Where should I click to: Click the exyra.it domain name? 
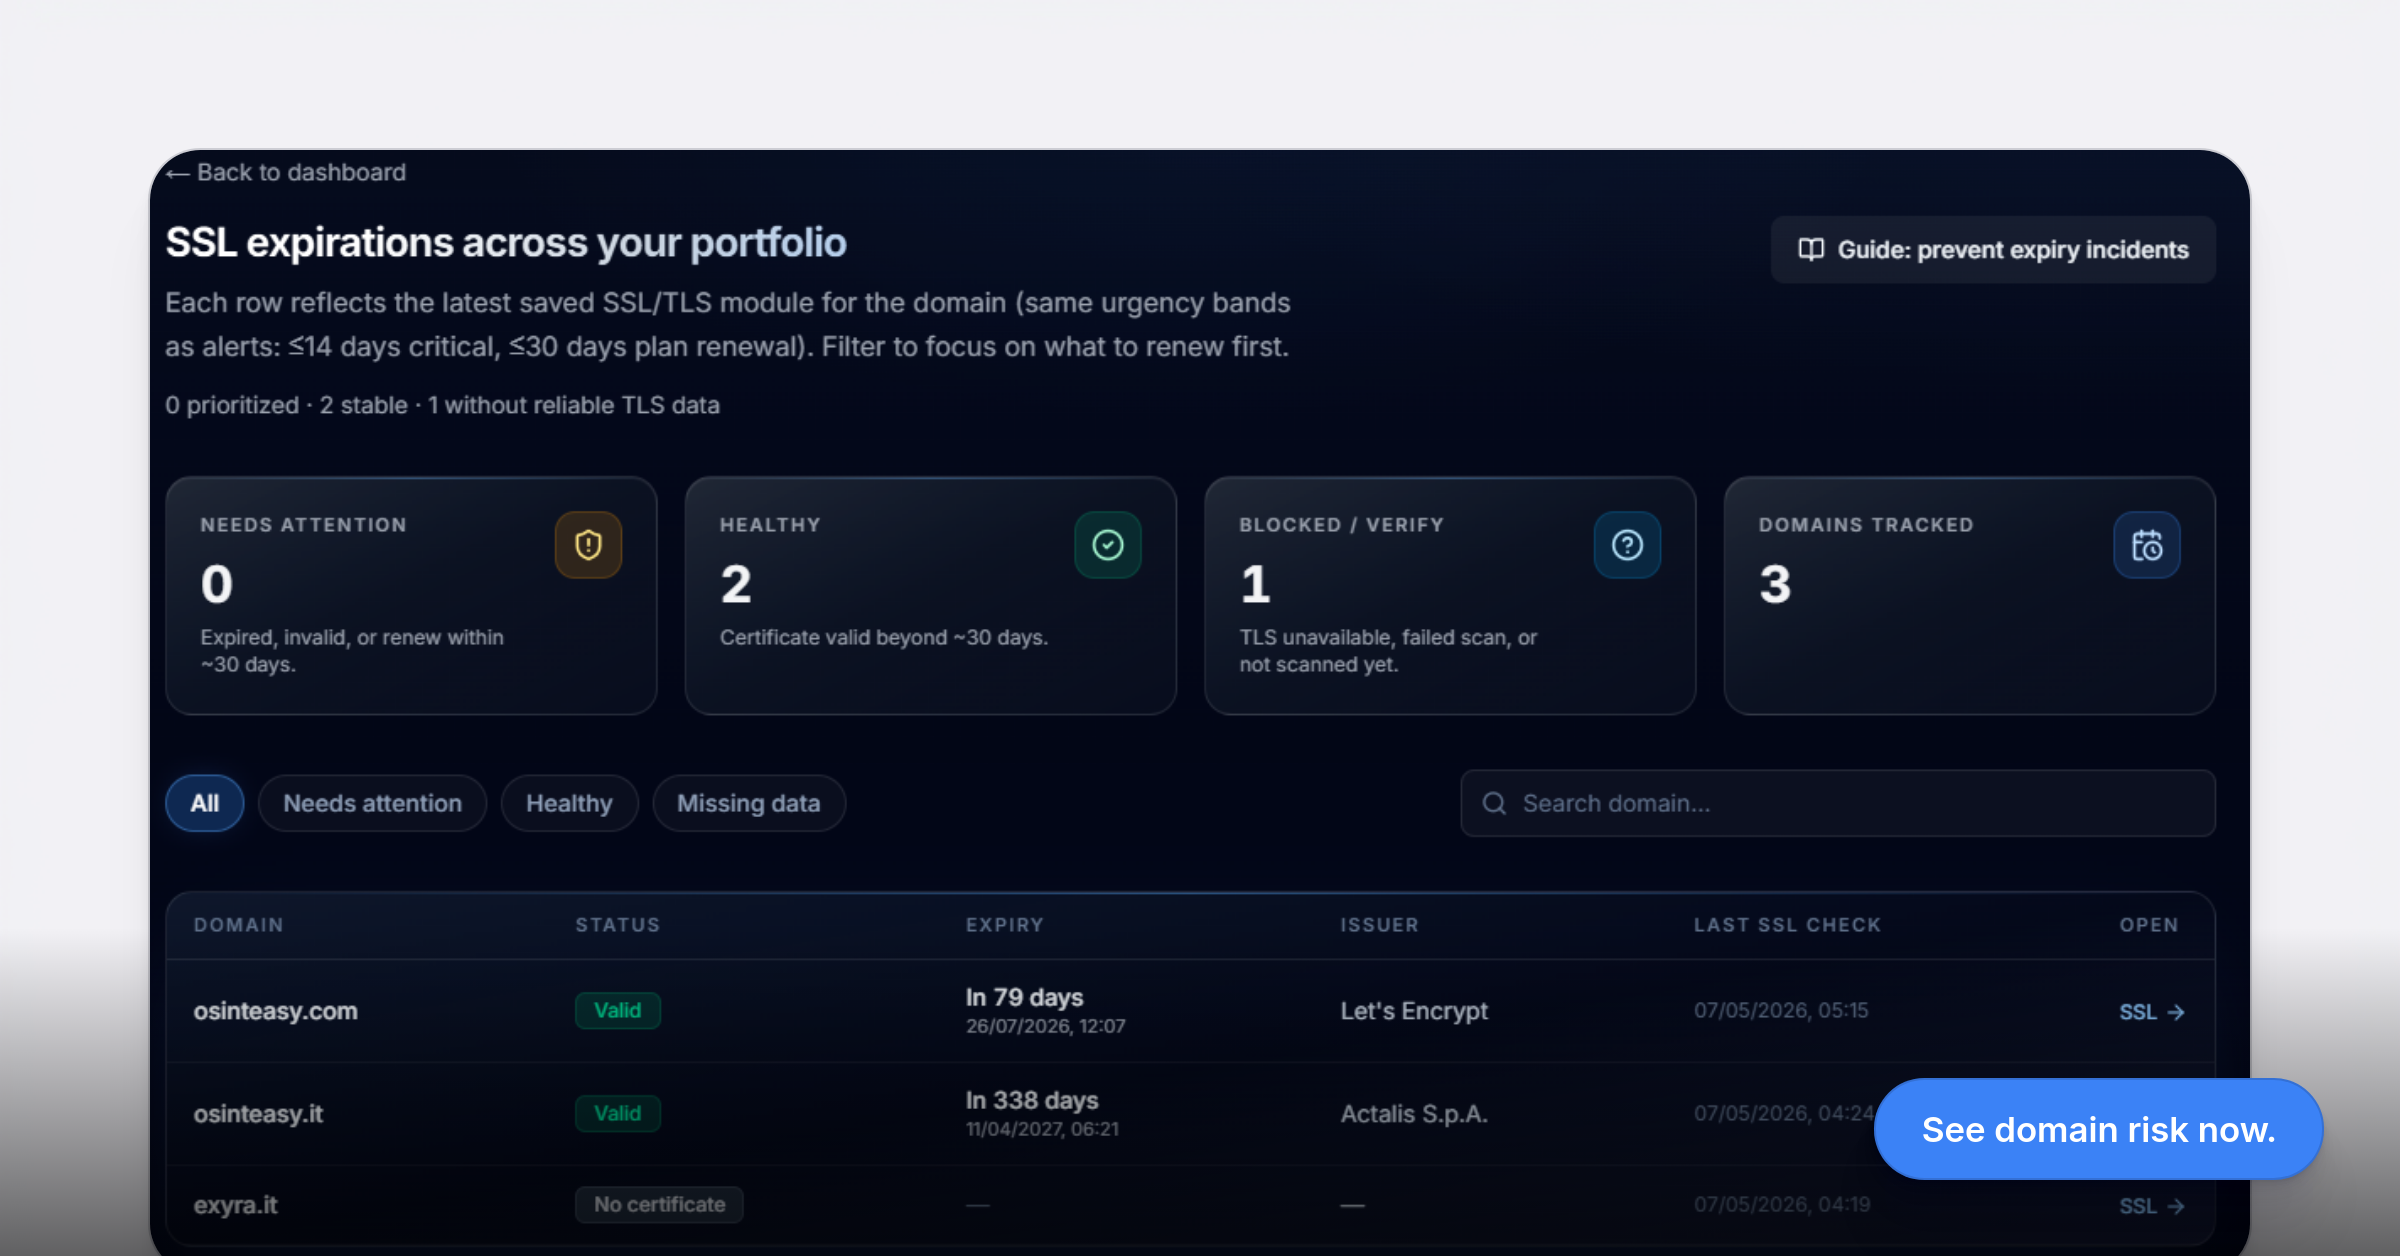[x=235, y=1205]
